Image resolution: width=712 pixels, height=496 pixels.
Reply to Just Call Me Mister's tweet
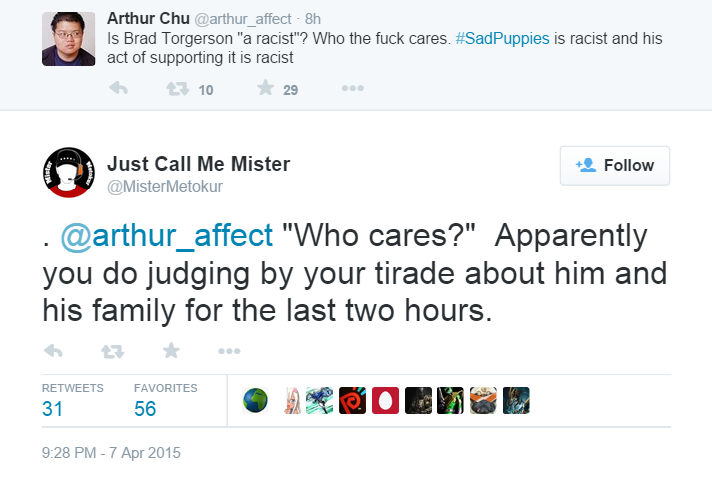[x=53, y=351]
